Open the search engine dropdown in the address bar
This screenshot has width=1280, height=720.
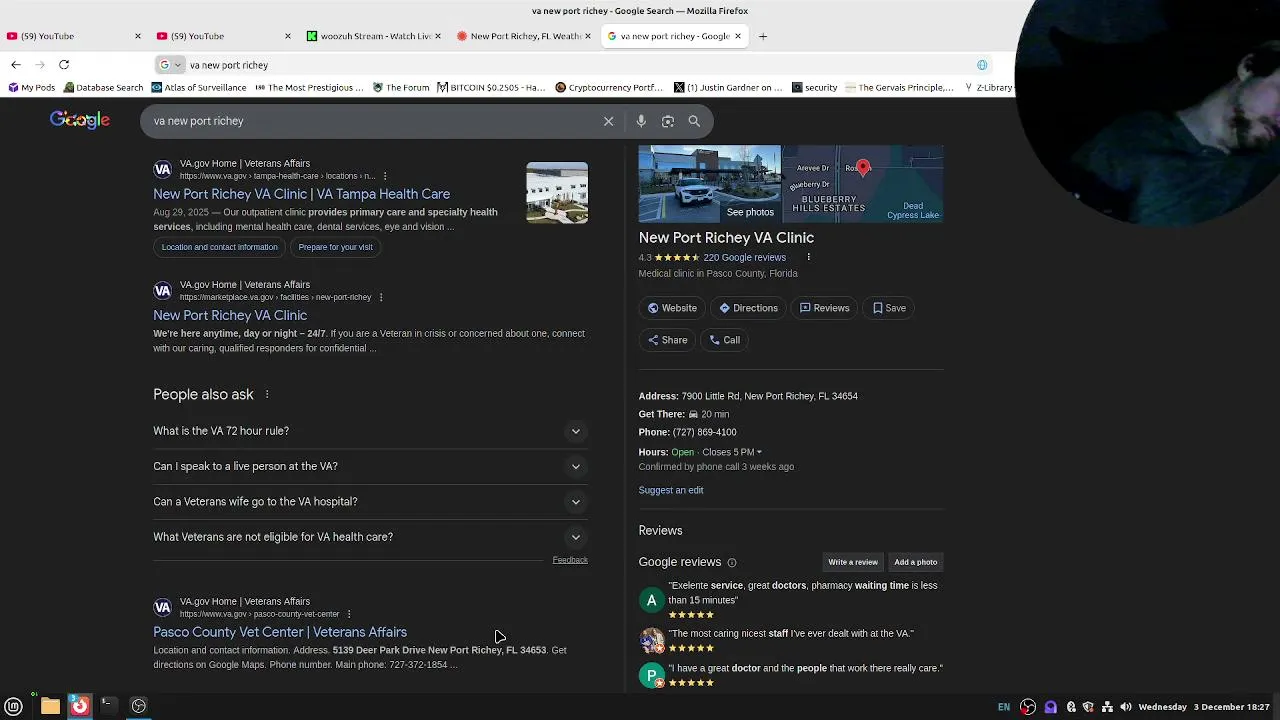pyautogui.click(x=171, y=65)
